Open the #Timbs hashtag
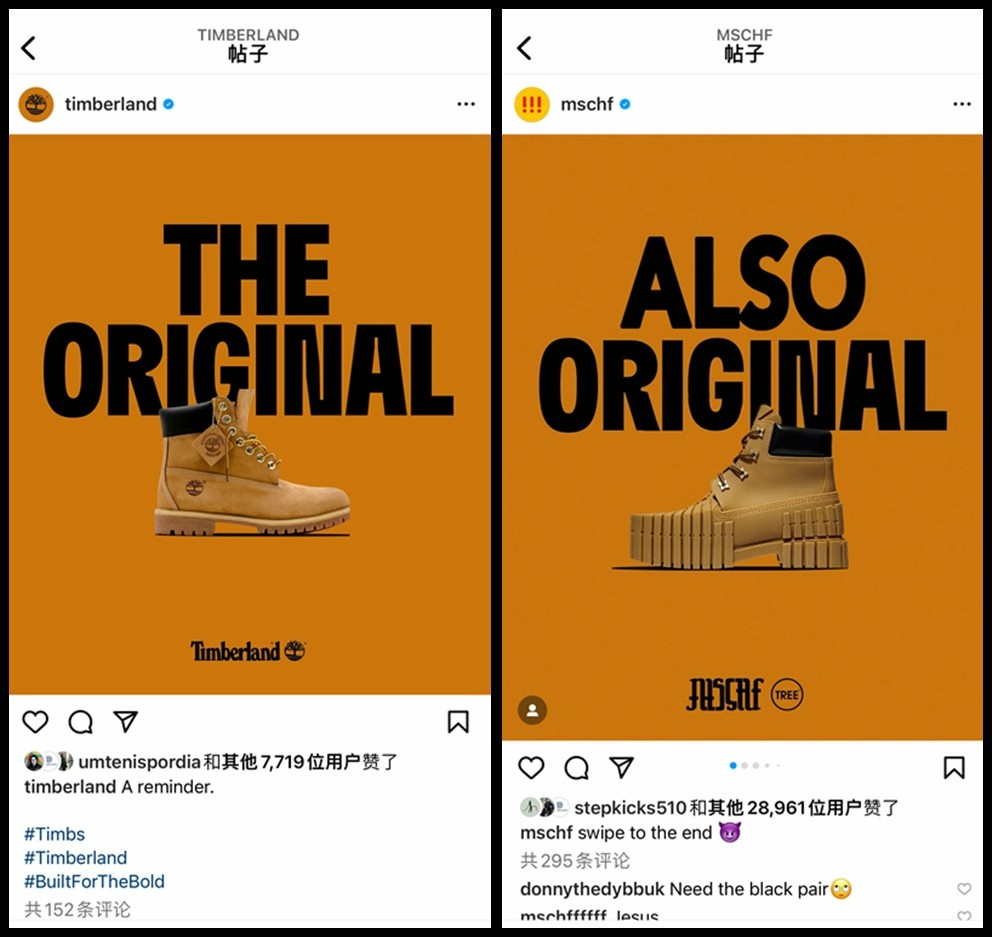The width and height of the screenshot is (992, 937). coord(54,834)
